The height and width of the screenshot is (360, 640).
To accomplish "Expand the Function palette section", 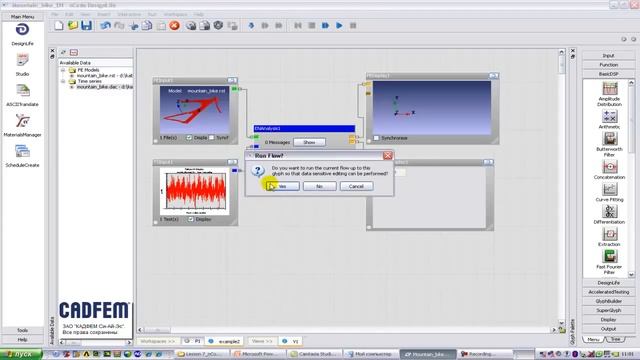I will (609, 65).
